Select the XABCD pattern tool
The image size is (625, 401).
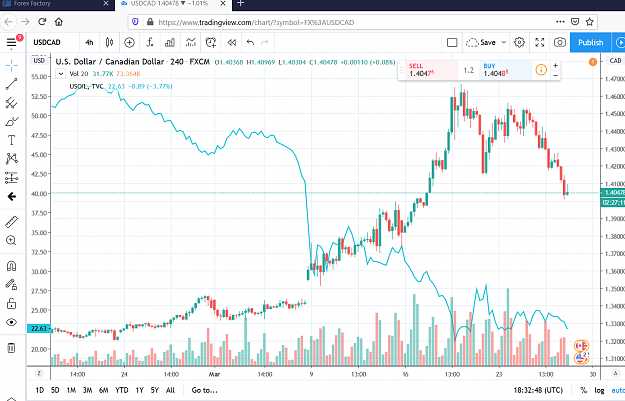[x=12, y=159]
